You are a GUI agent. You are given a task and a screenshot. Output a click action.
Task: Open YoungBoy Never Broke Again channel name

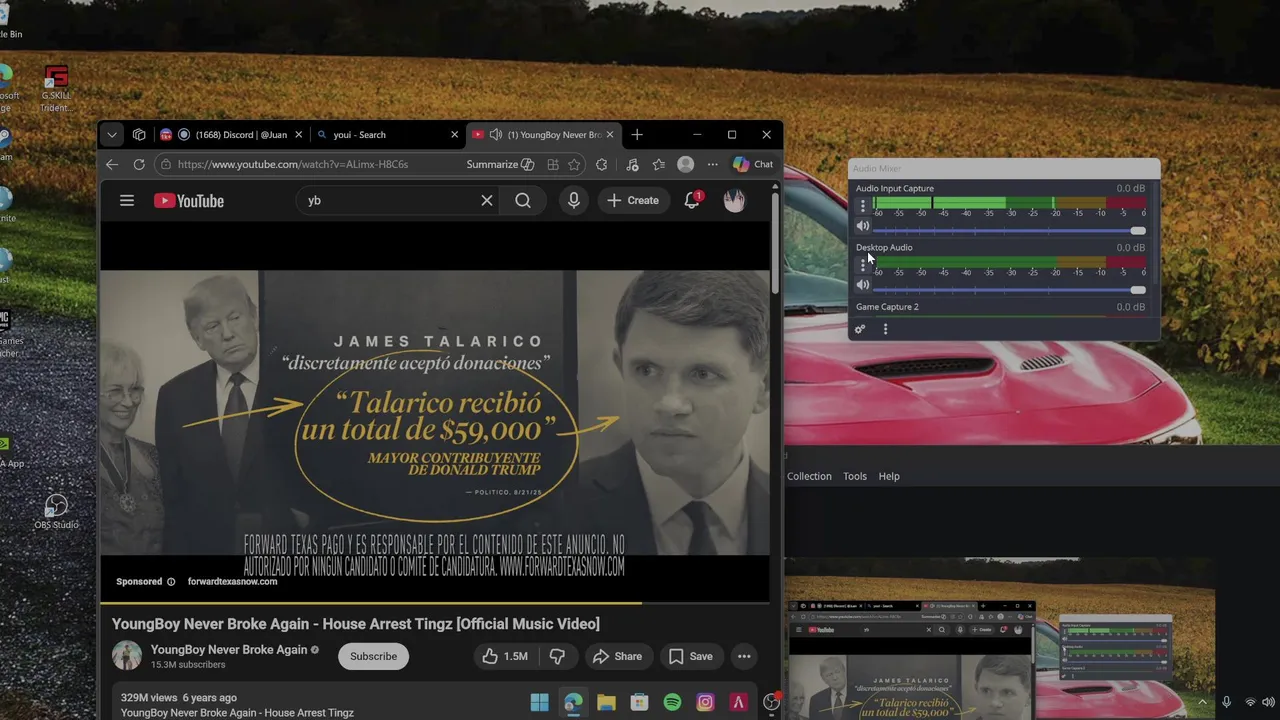point(229,649)
